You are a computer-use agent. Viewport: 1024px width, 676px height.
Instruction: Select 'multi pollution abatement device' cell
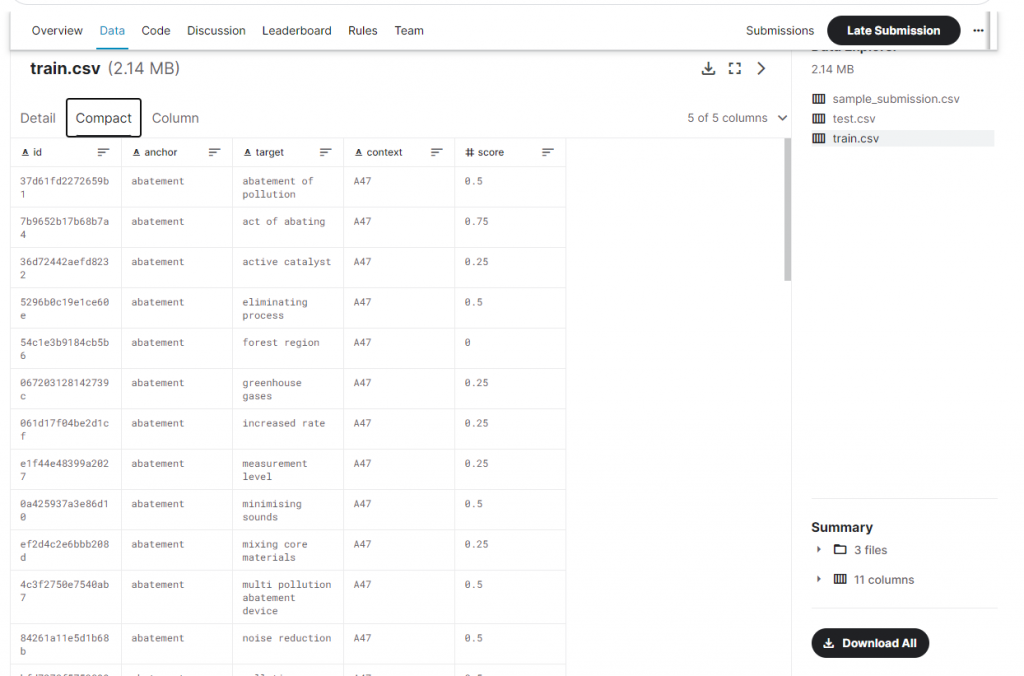[288, 598]
